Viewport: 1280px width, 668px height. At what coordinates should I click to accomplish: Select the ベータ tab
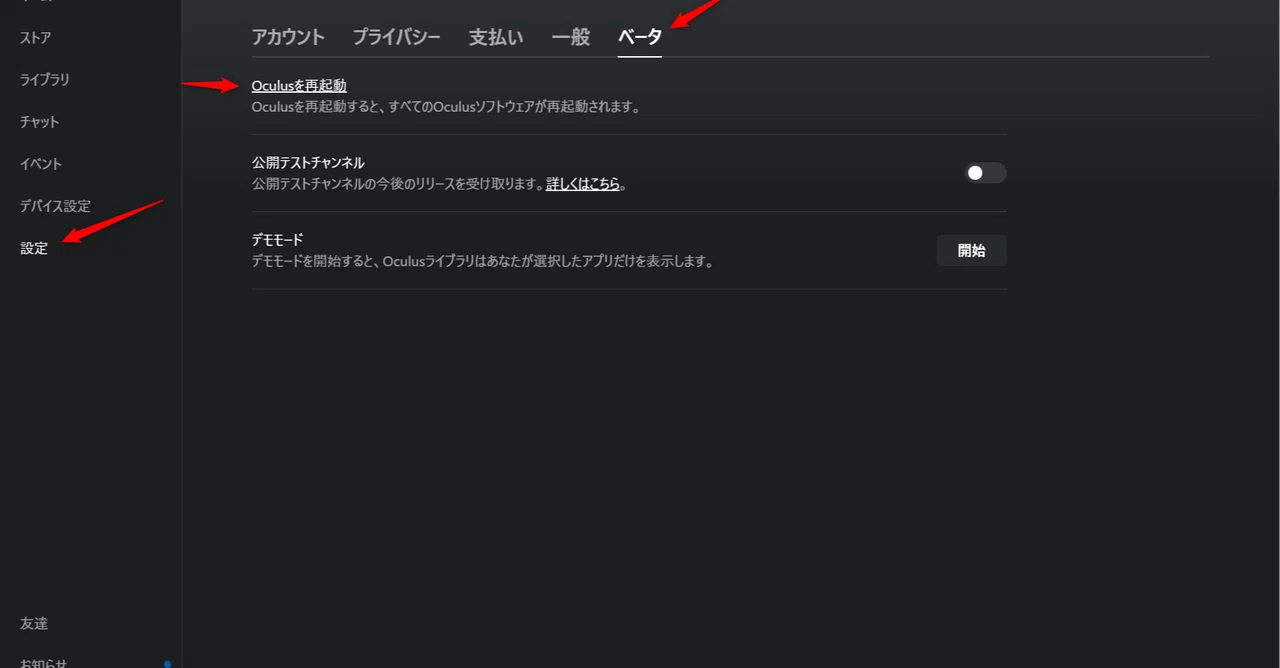point(640,37)
